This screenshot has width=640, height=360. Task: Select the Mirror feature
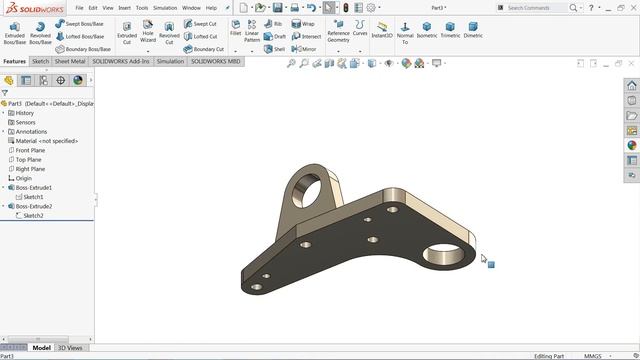(304, 49)
